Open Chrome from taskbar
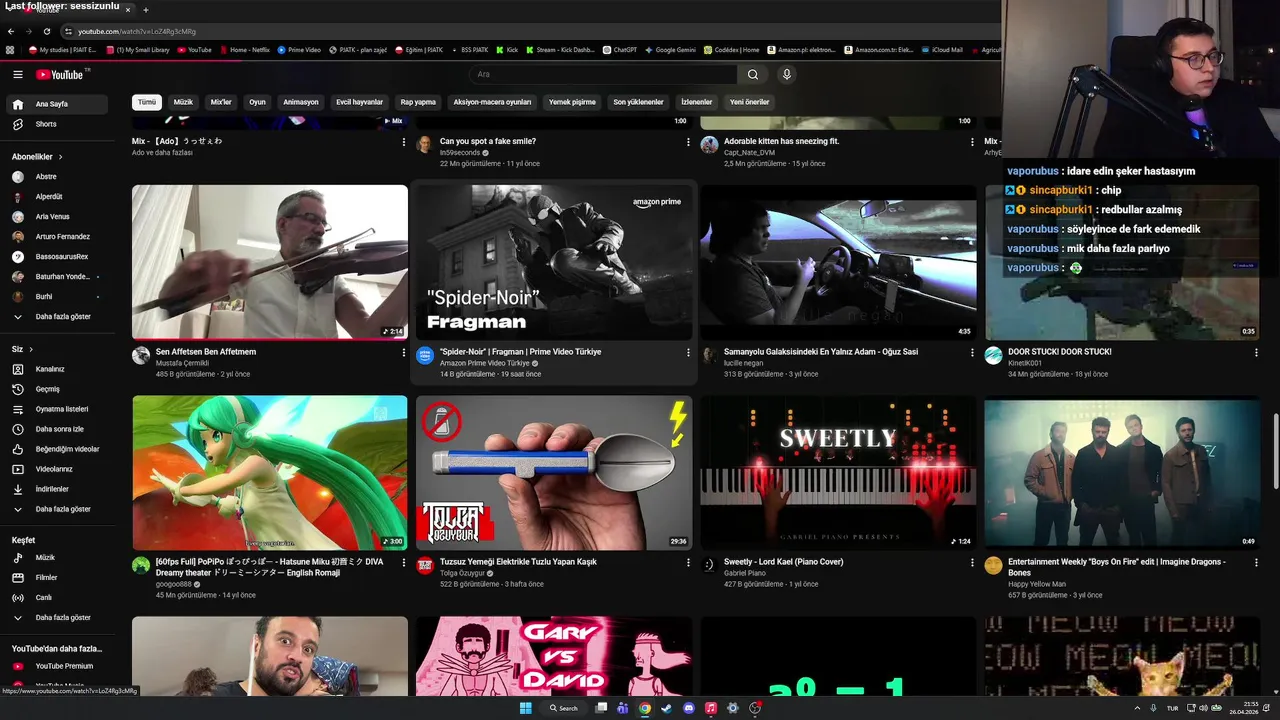 (x=645, y=708)
